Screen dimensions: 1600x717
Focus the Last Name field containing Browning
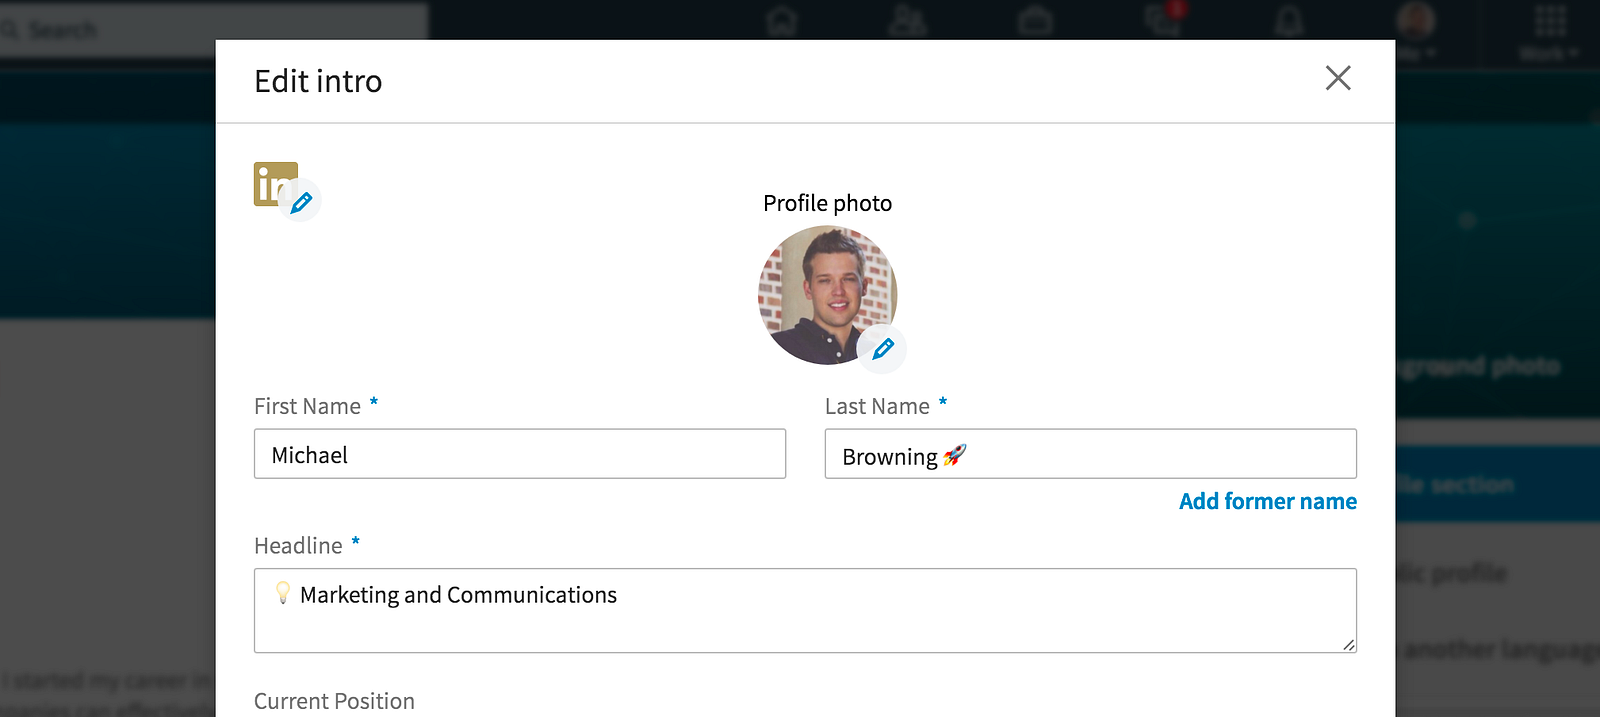(1090, 454)
